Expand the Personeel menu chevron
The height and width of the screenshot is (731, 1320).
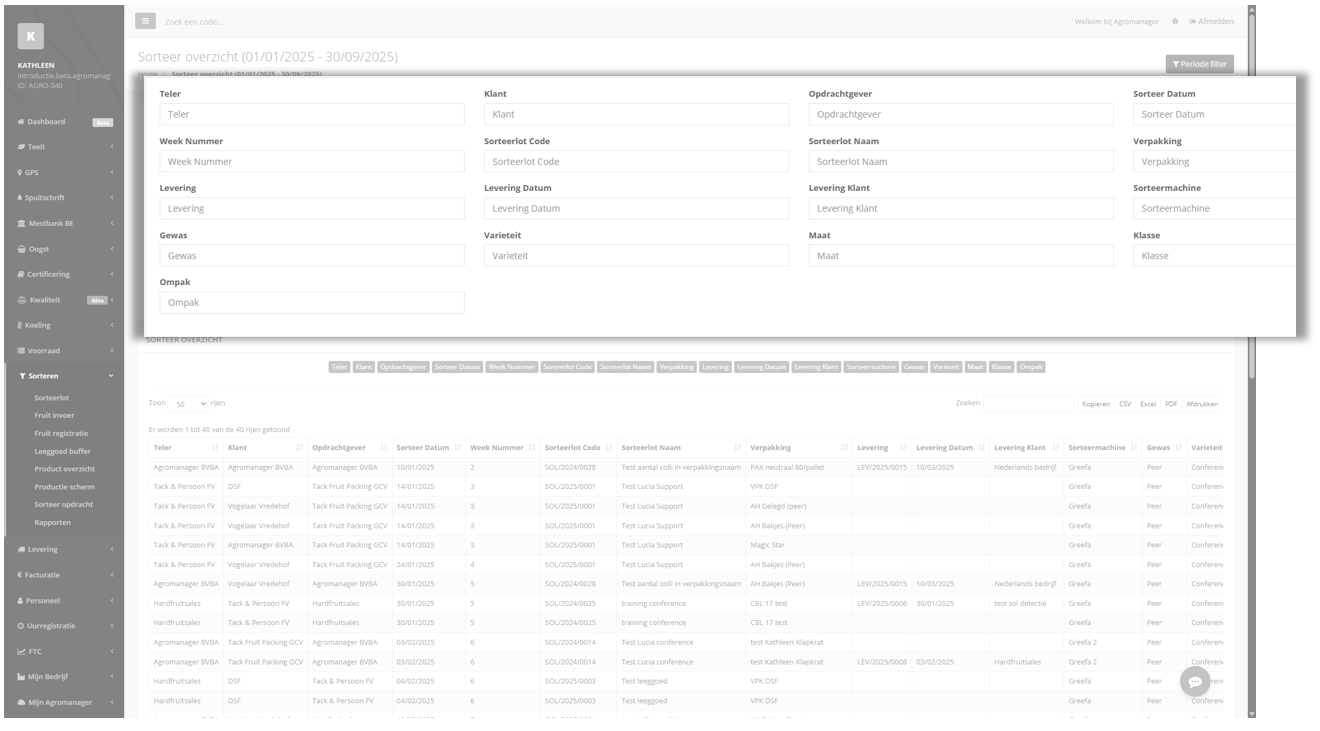pos(111,600)
